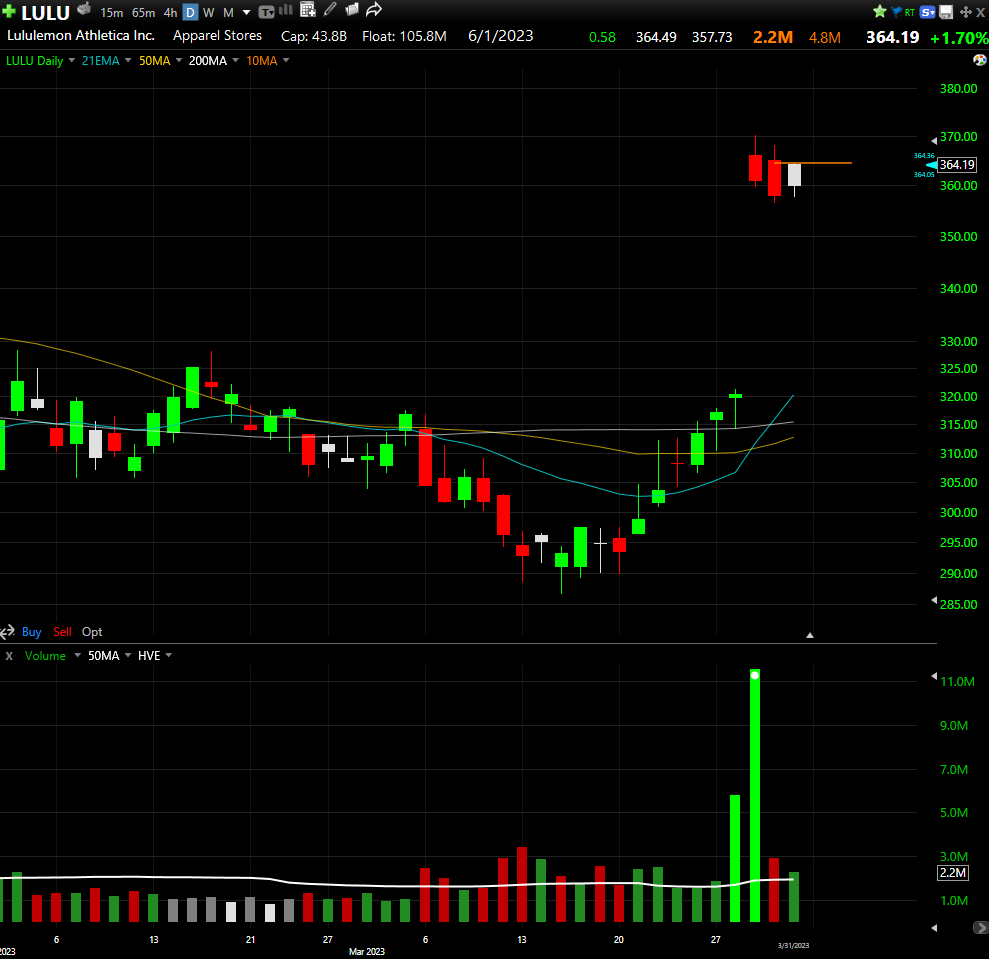Open the Volume dropdown arrow
This screenshot has height=959, width=989.
pyautogui.click(x=78, y=656)
